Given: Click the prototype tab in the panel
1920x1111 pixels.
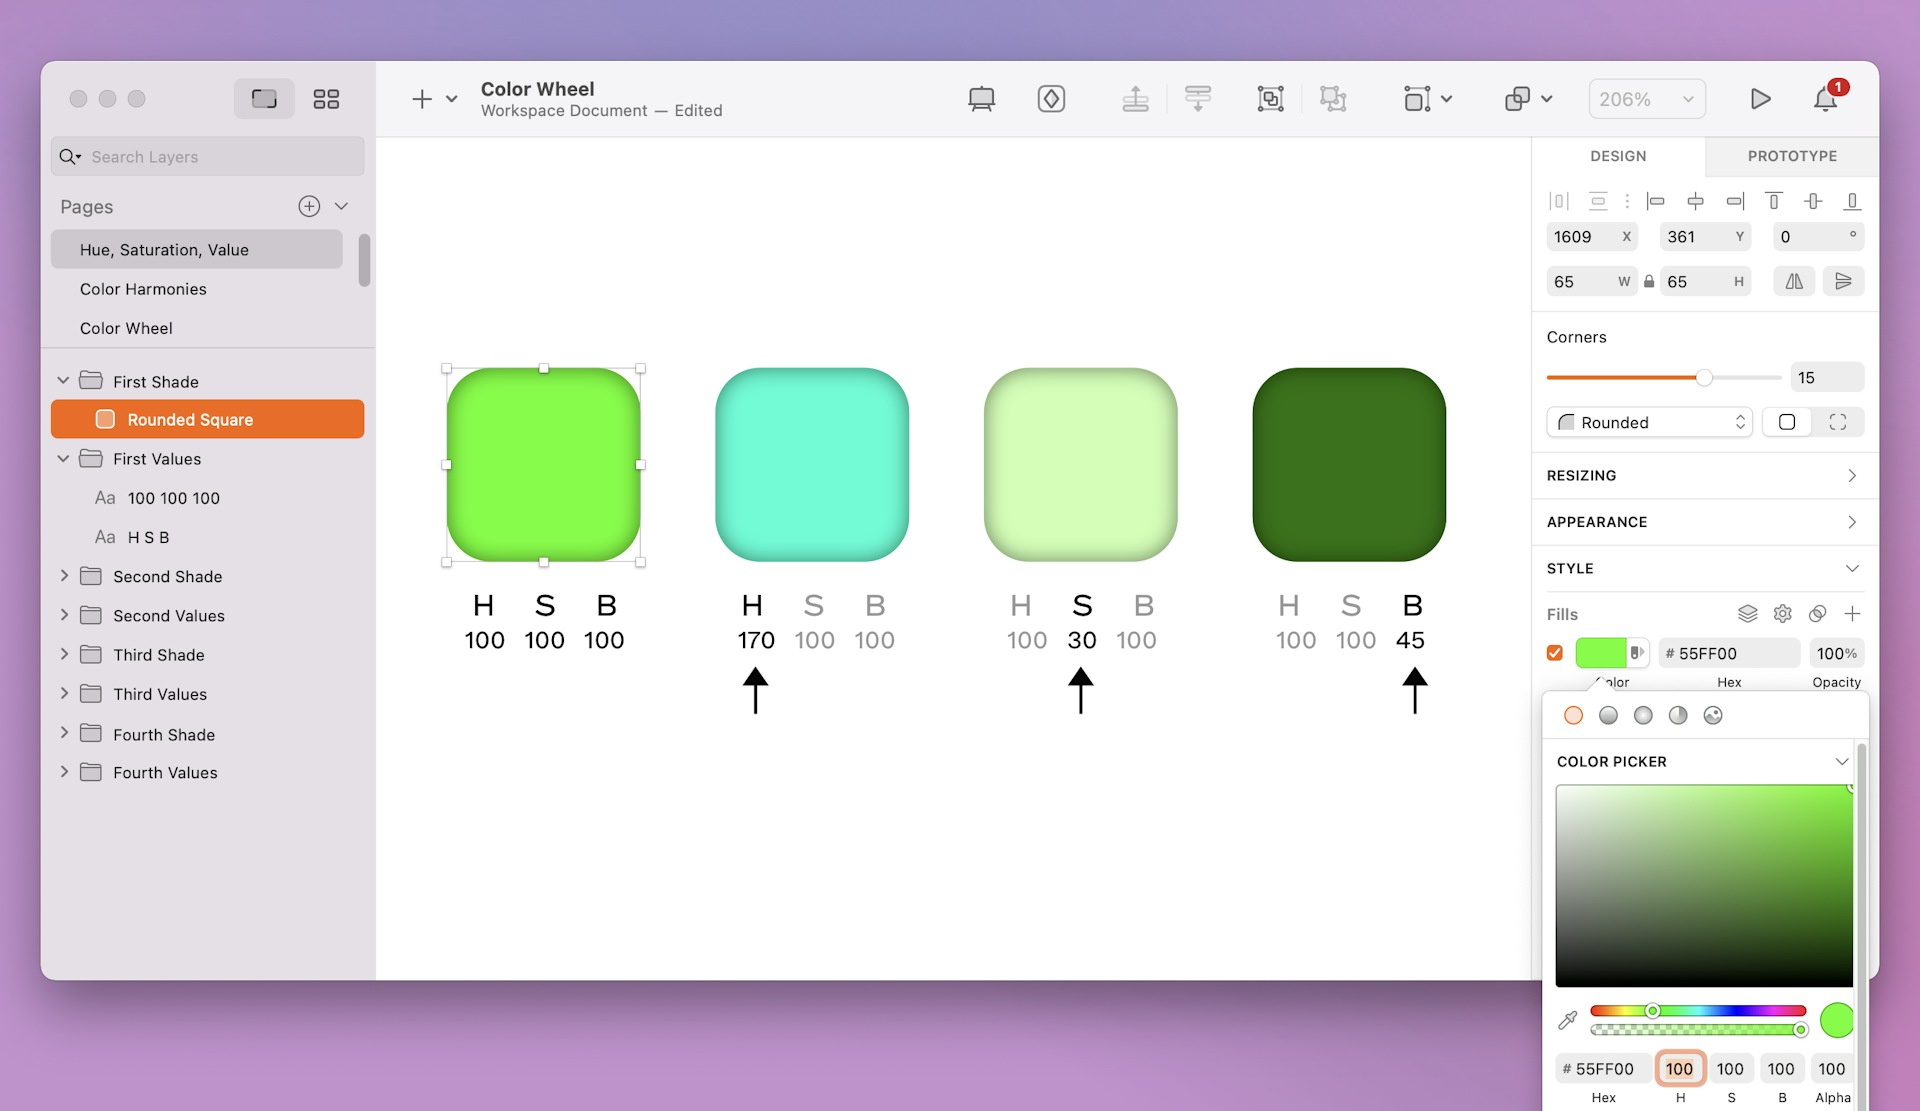Looking at the screenshot, I should point(1793,156).
